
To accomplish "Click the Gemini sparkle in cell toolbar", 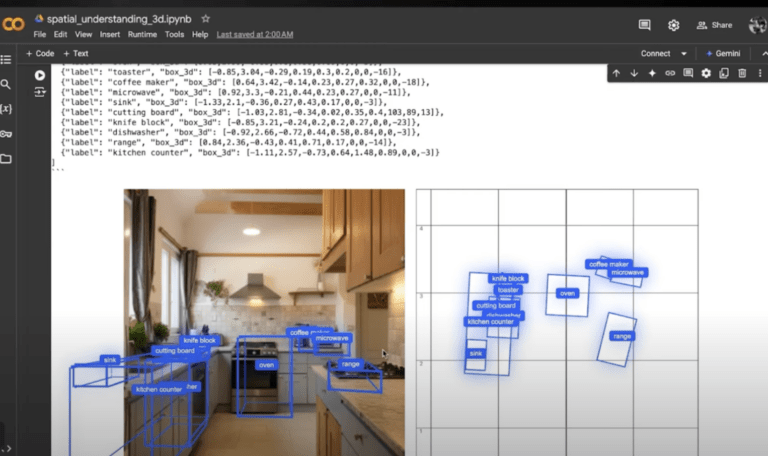I will click(x=652, y=73).
